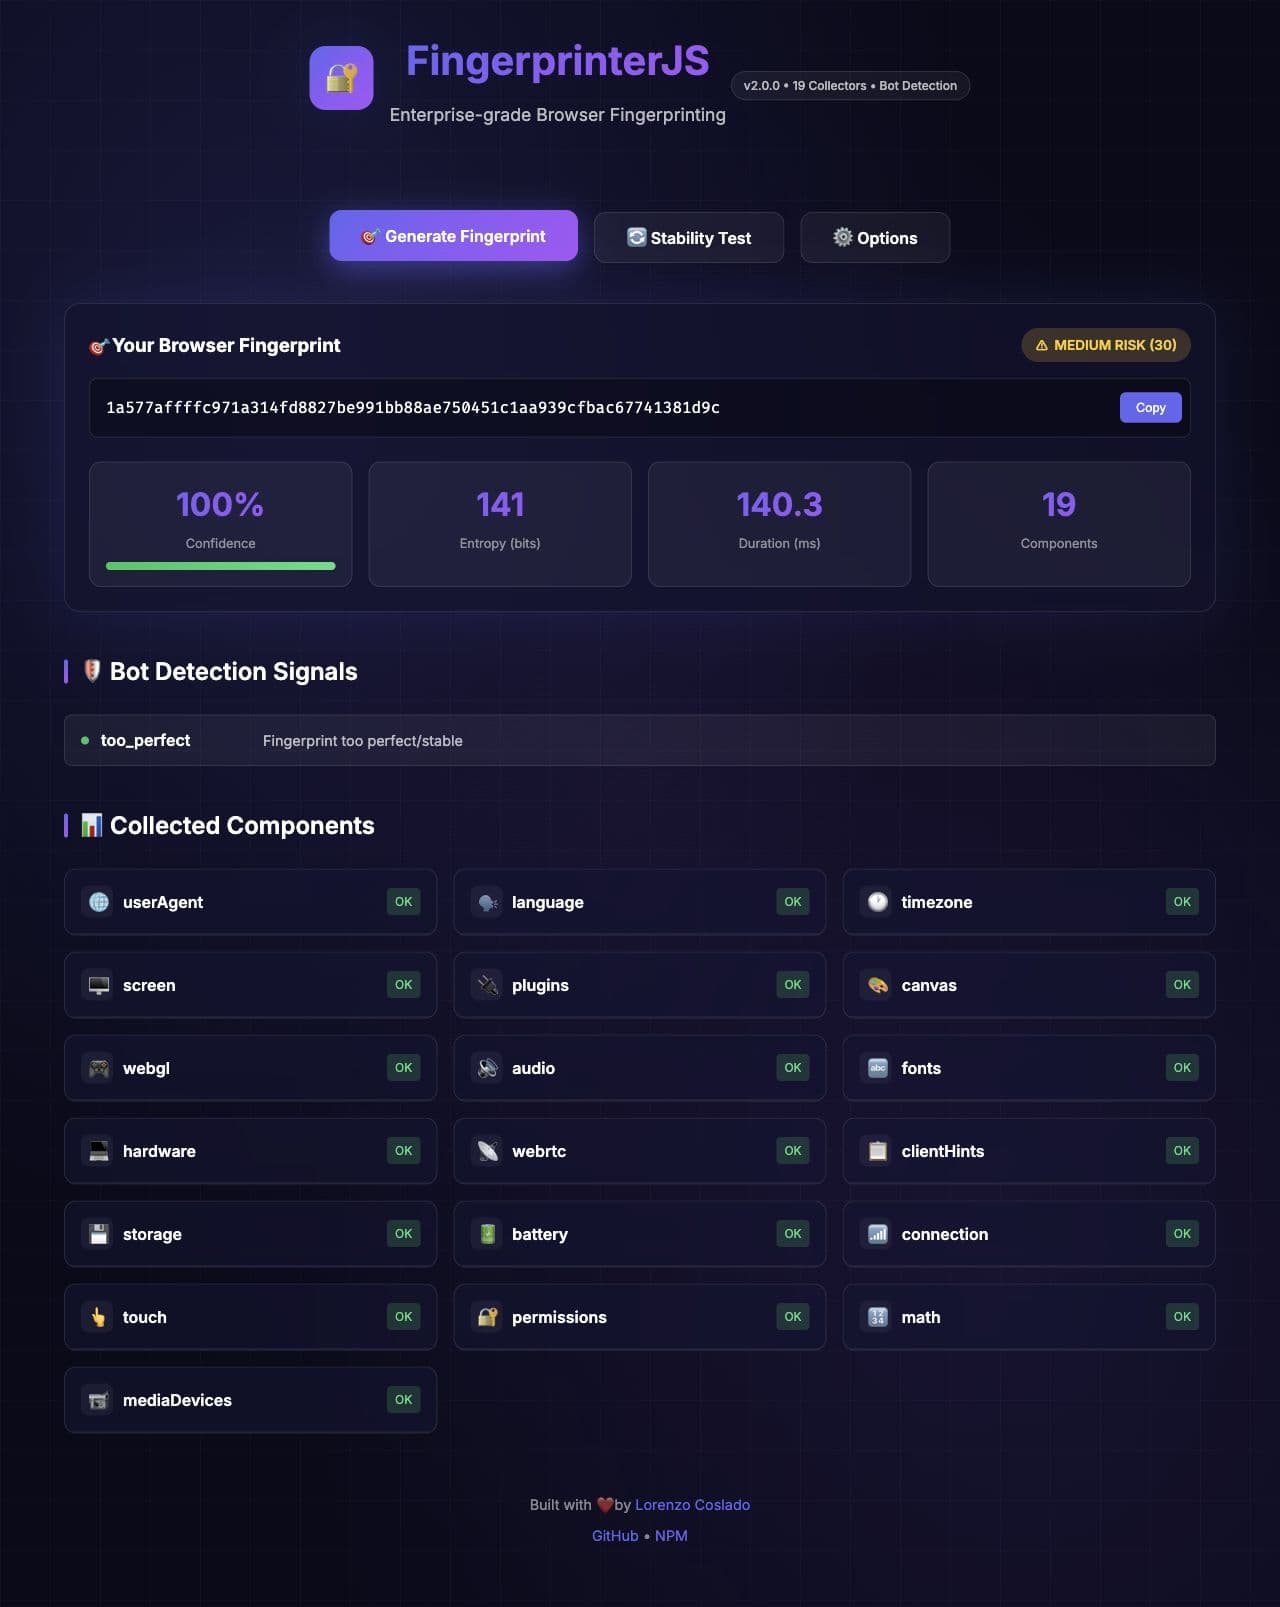Click the mediaDevices camera icon

tap(99, 1400)
